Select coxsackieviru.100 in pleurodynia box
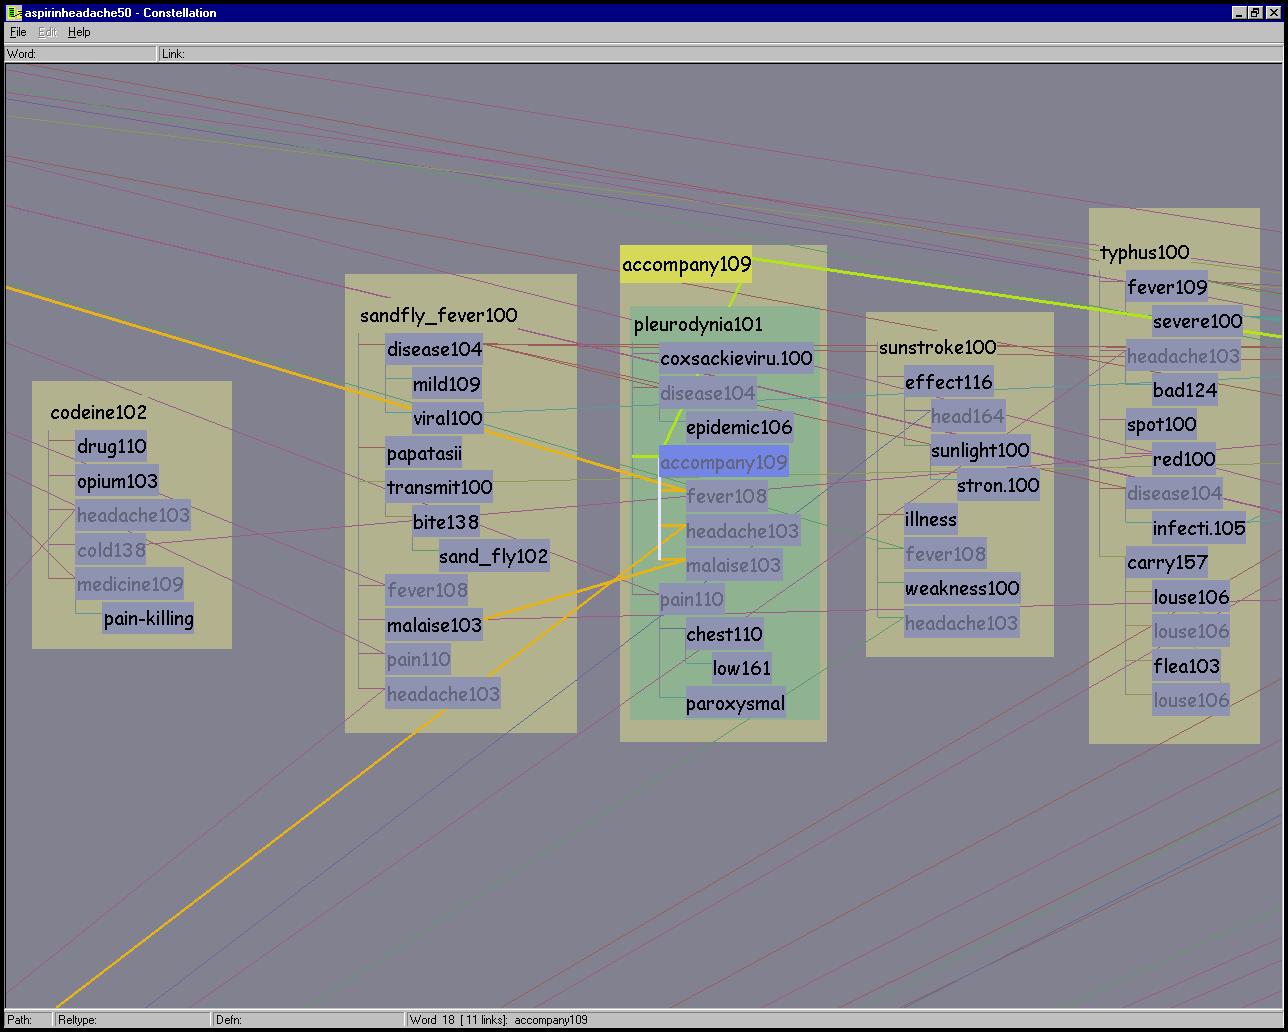 click(736, 358)
